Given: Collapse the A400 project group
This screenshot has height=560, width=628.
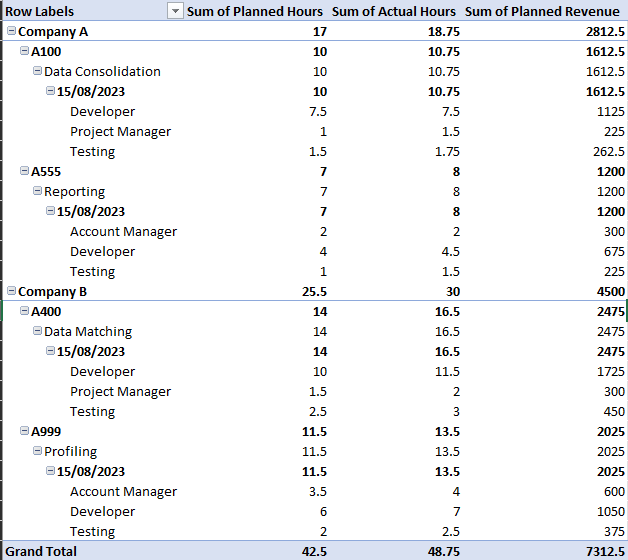Looking at the screenshot, I should click(24, 311).
